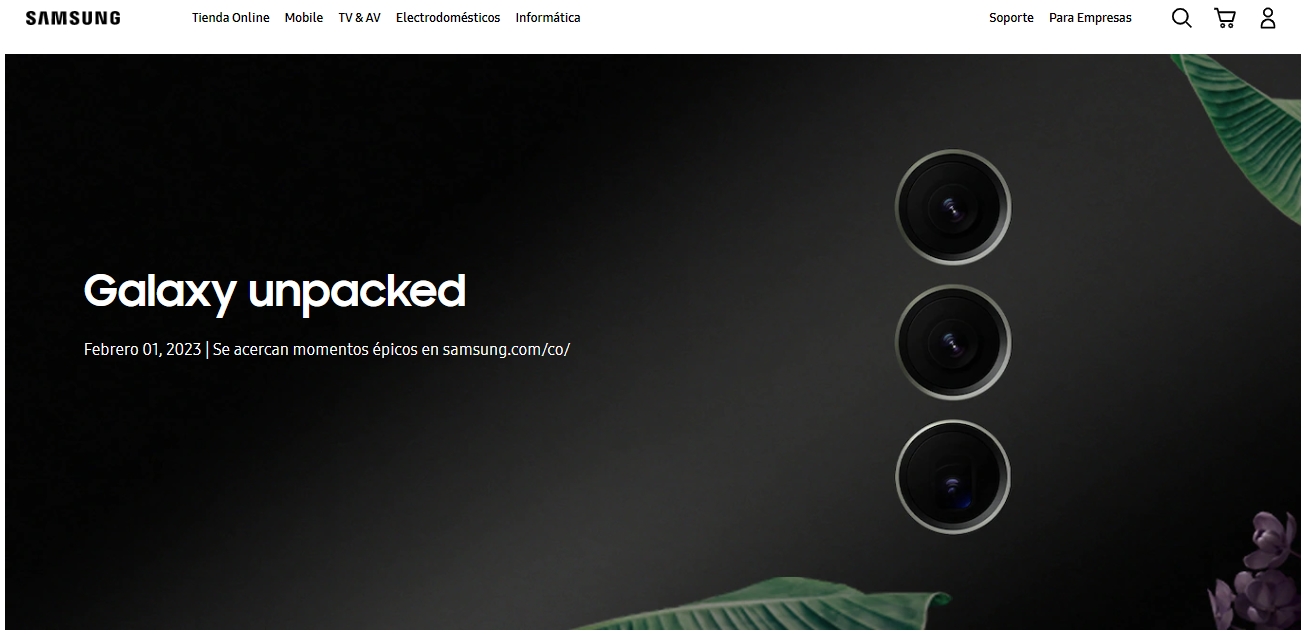Click the Galaxy unpacked headline
The width and height of the screenshot is (1308, 634).
275,291
